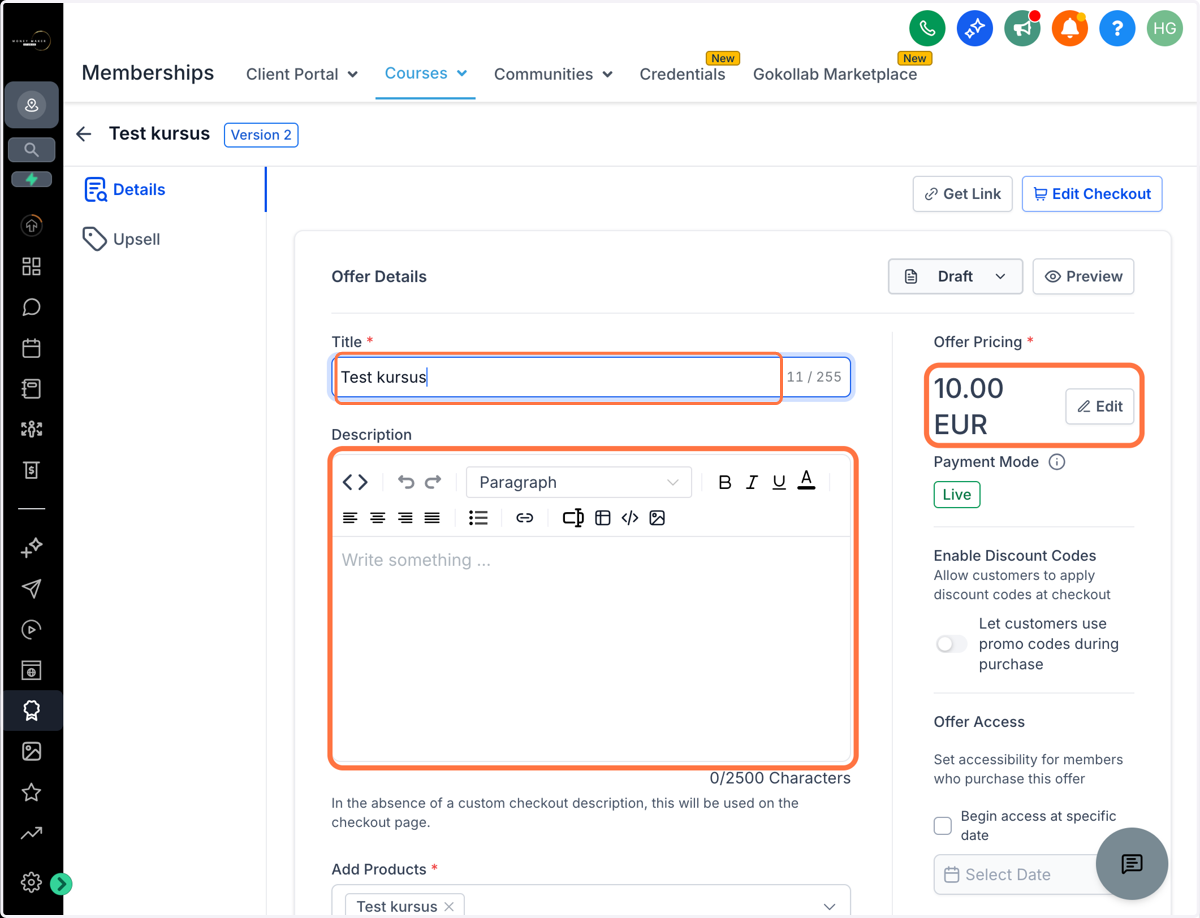The height and width of the screenshot is (918, 1200).
Task: Apply underline formatting in description editor
Action: coord(779,482)
